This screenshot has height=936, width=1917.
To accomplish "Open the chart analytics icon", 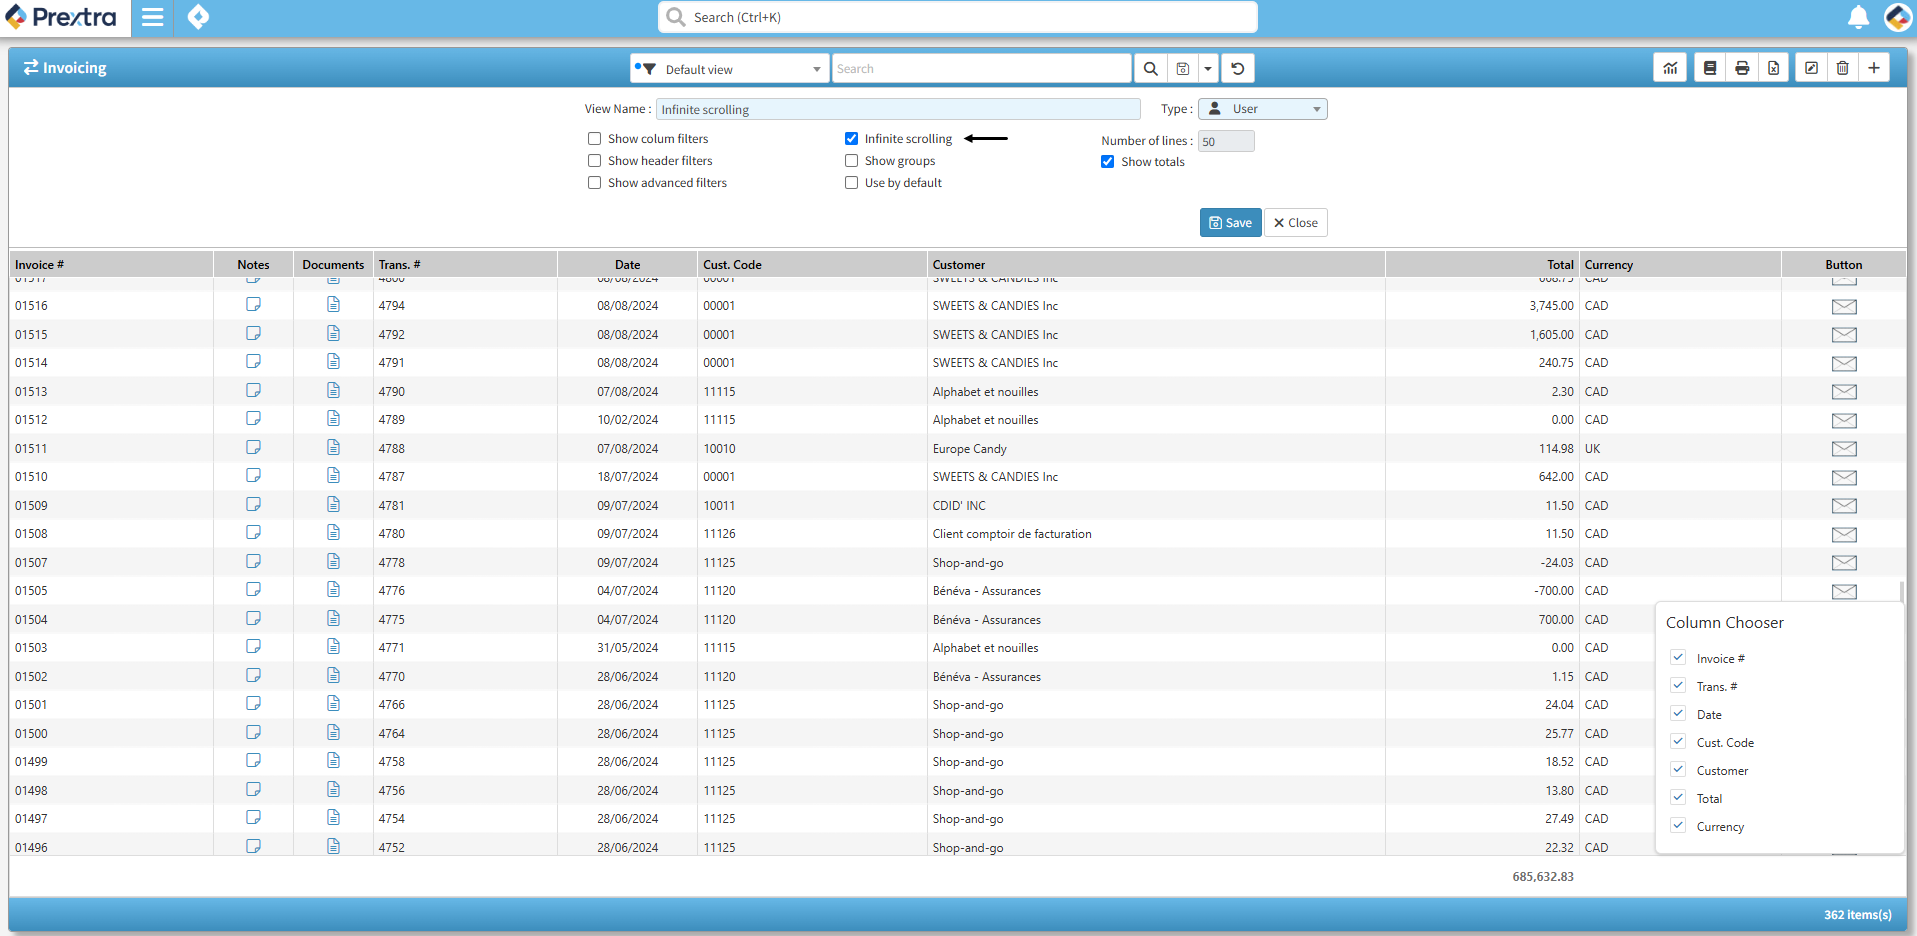I will (1670, 68).
